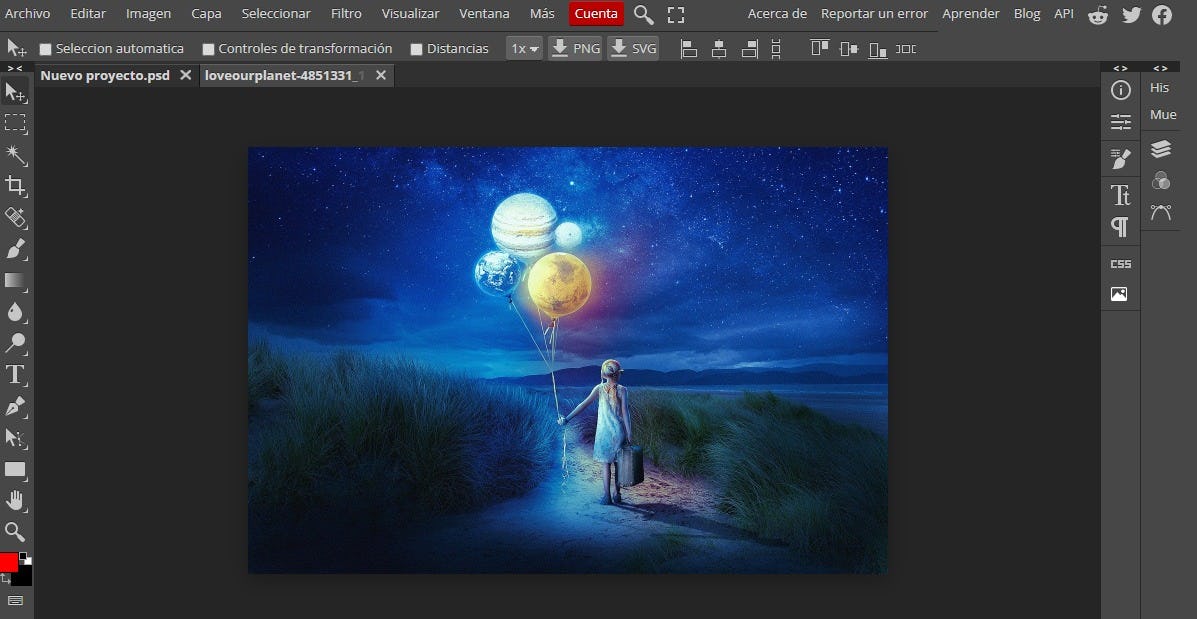Open the 1x scale dropdown

coord(524,48)
